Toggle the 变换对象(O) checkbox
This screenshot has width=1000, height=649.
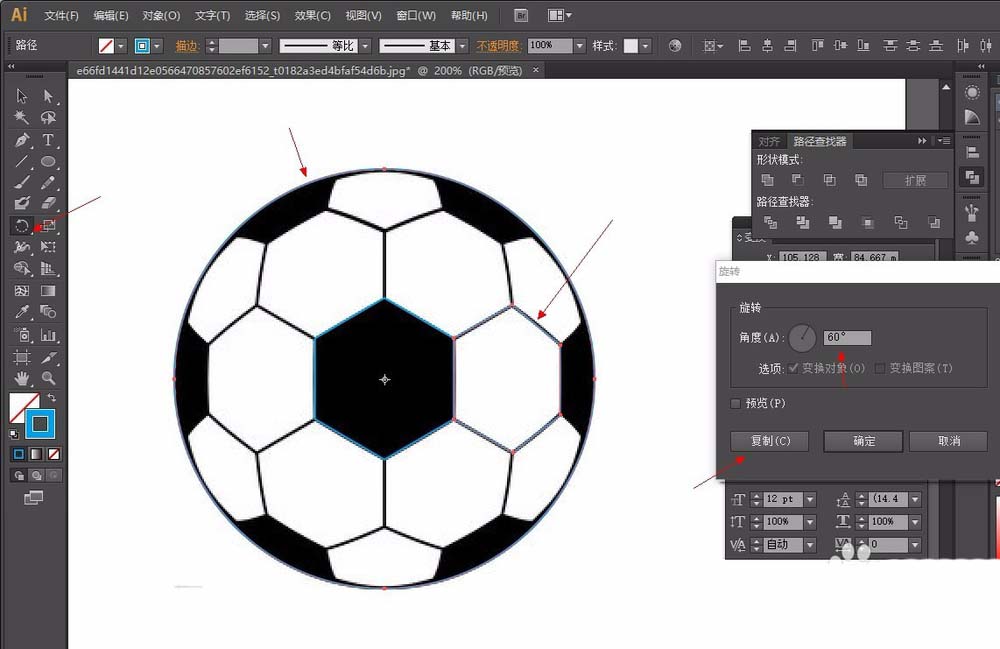(x=794, y=368)
